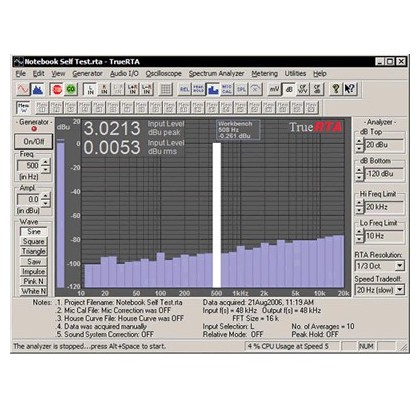420x420 pixels.
Task: Toggle the Peak Hold toolbar icon
Action: (x=198, y=89)
